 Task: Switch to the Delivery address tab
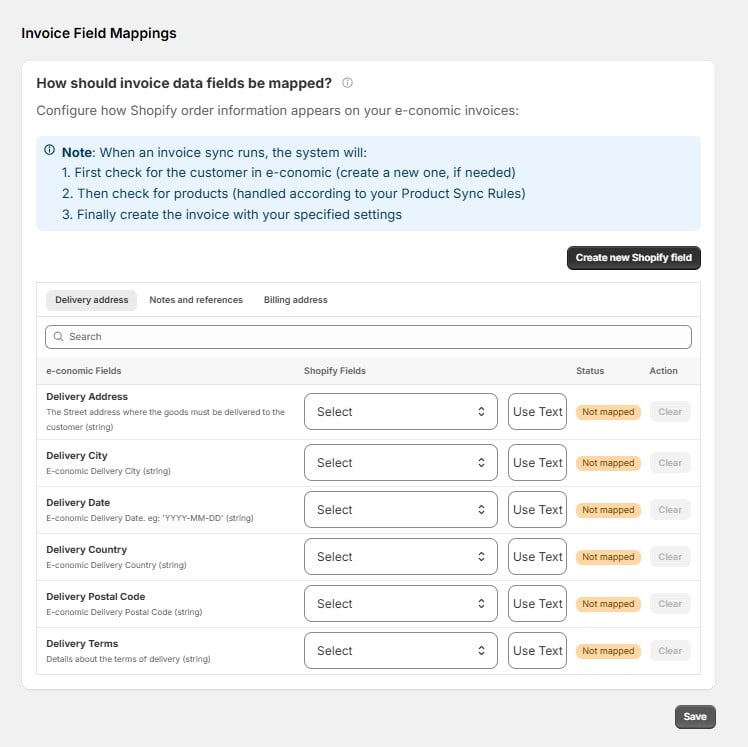92,300
